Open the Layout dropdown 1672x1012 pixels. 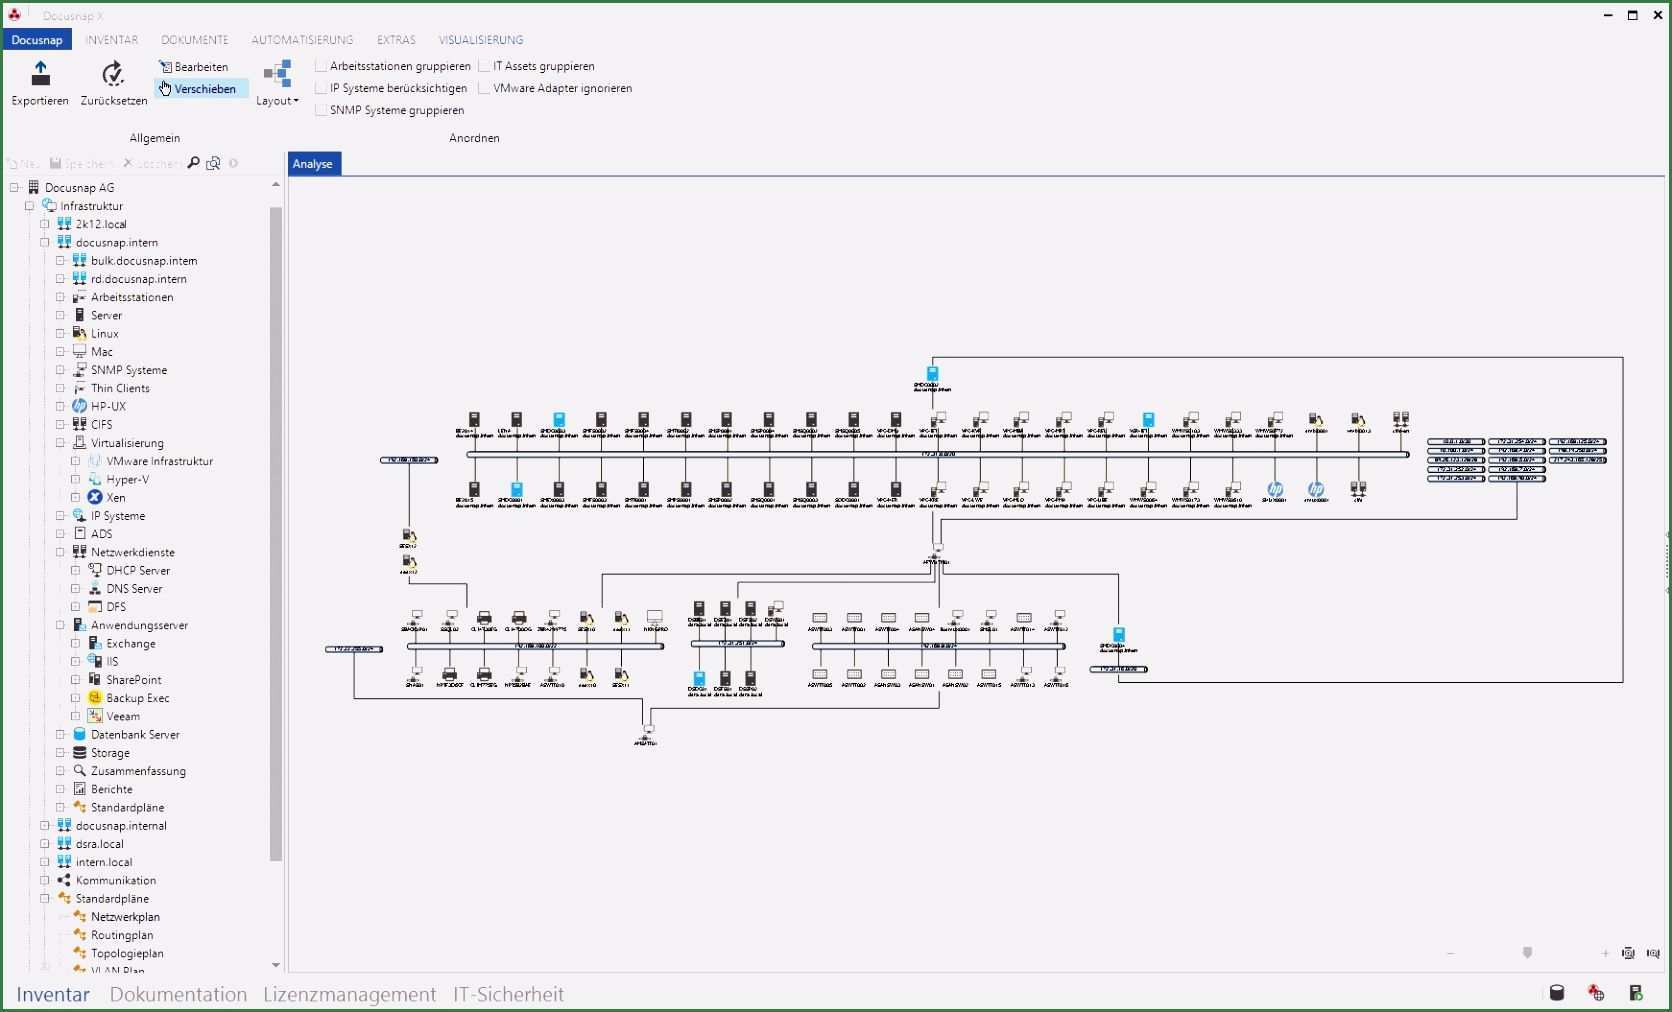pyautogui.click(x=277, y=84)
